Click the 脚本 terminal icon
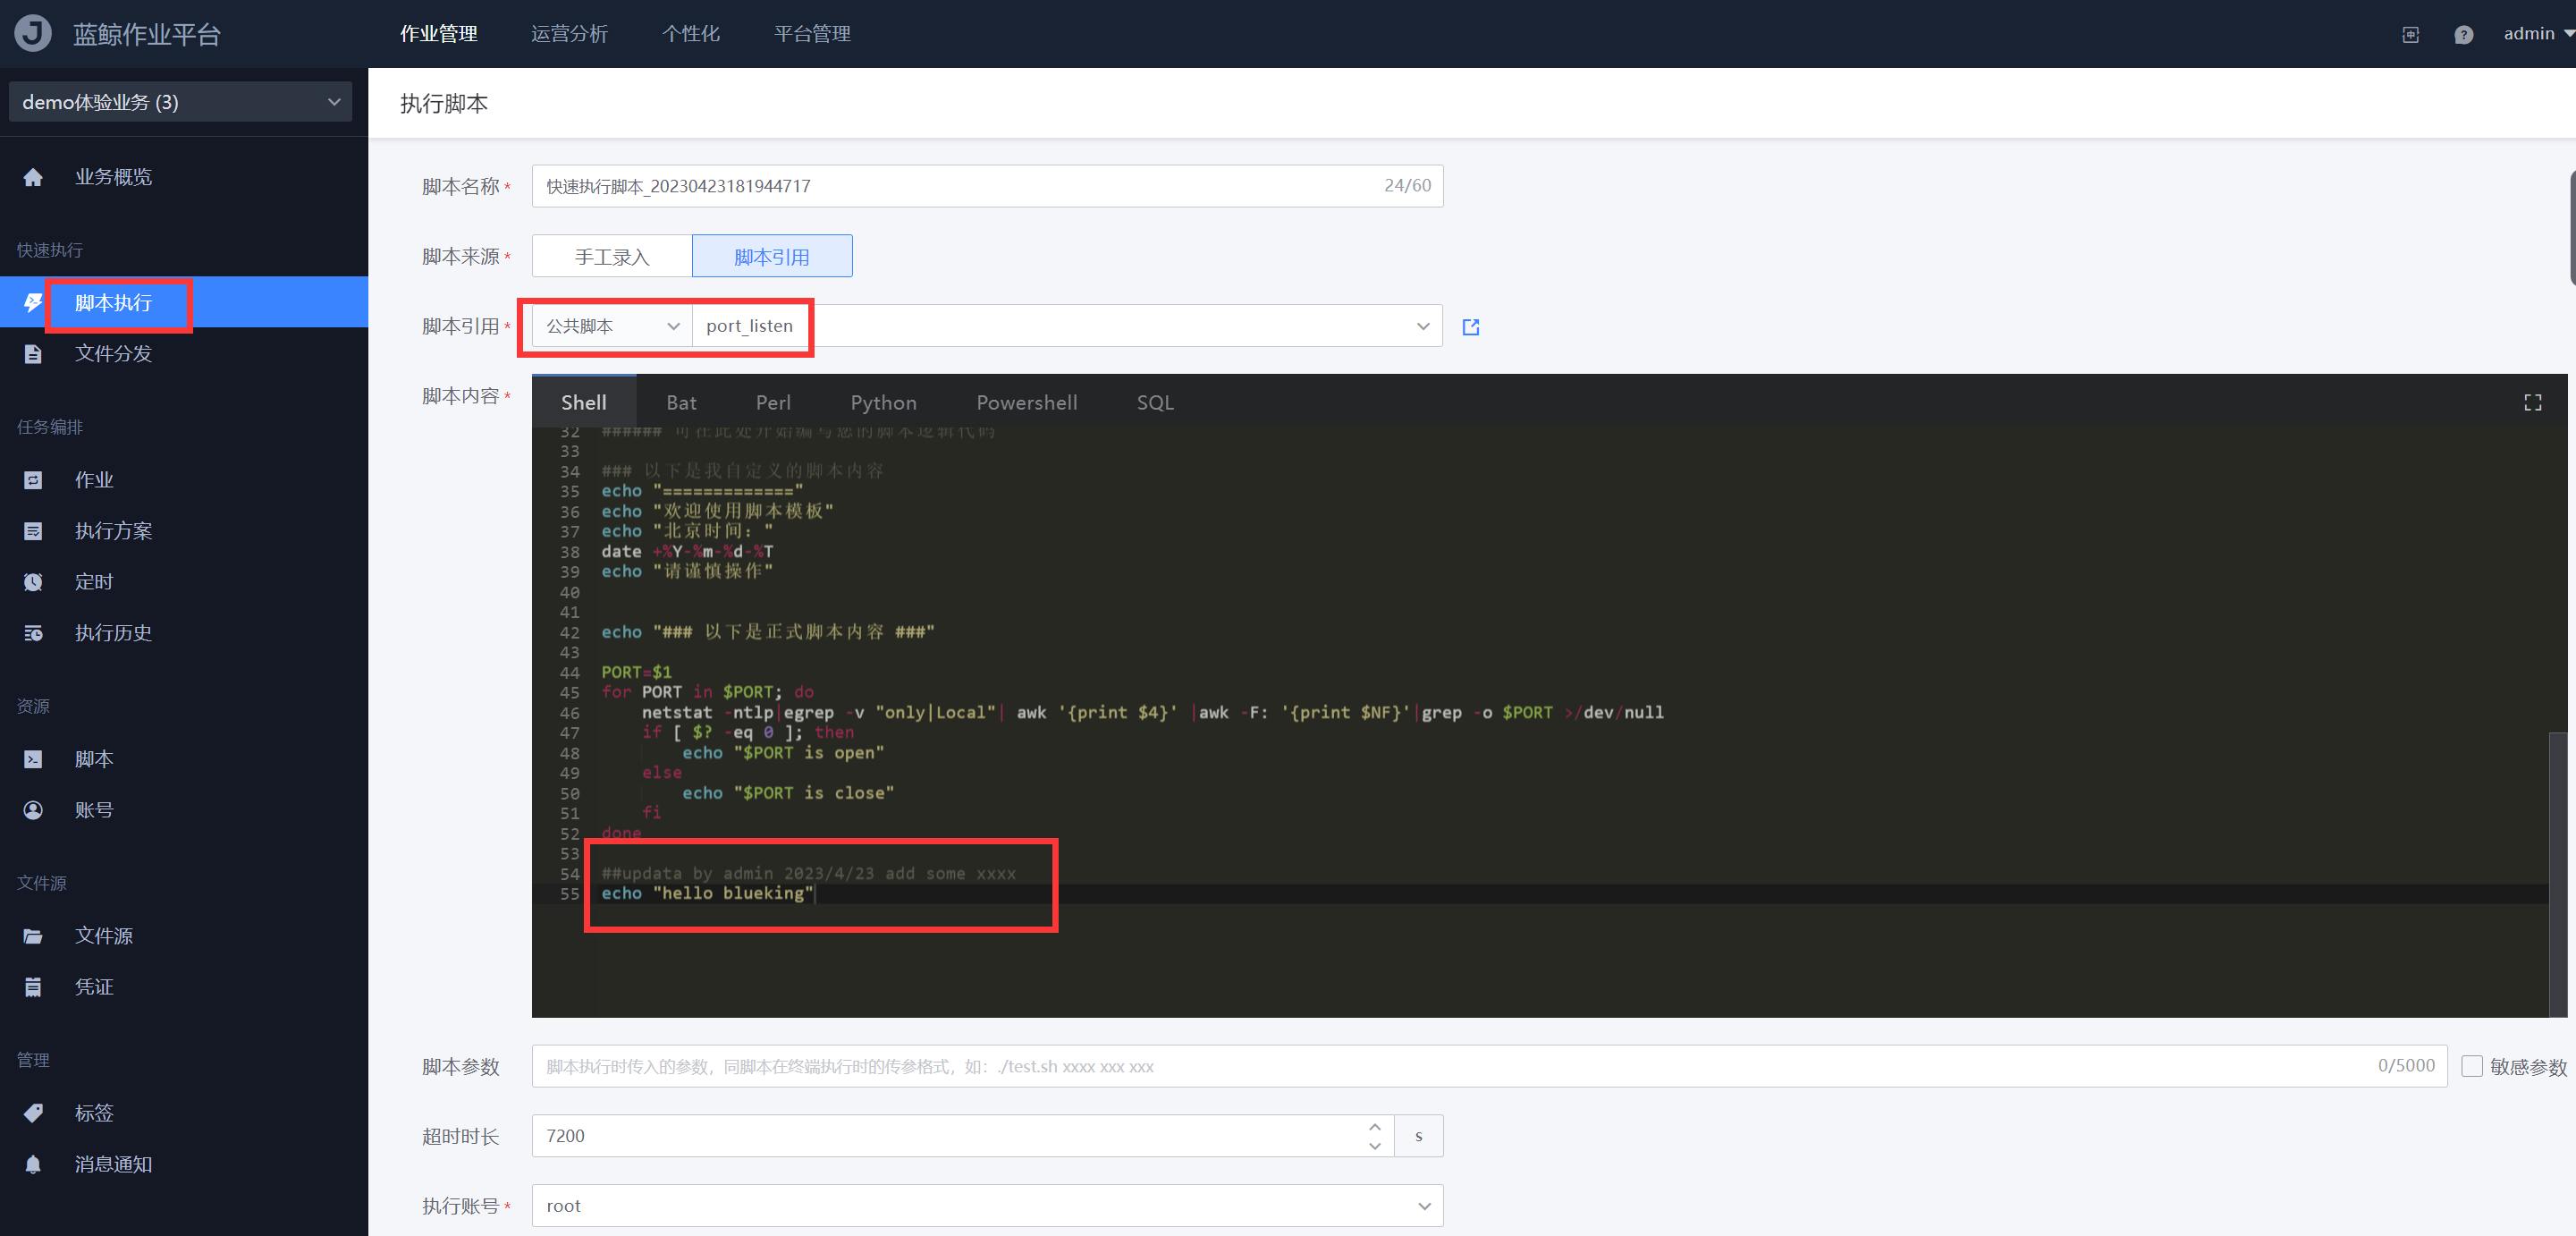Viewport: 2576px width, 1236px height. point(33,759)
